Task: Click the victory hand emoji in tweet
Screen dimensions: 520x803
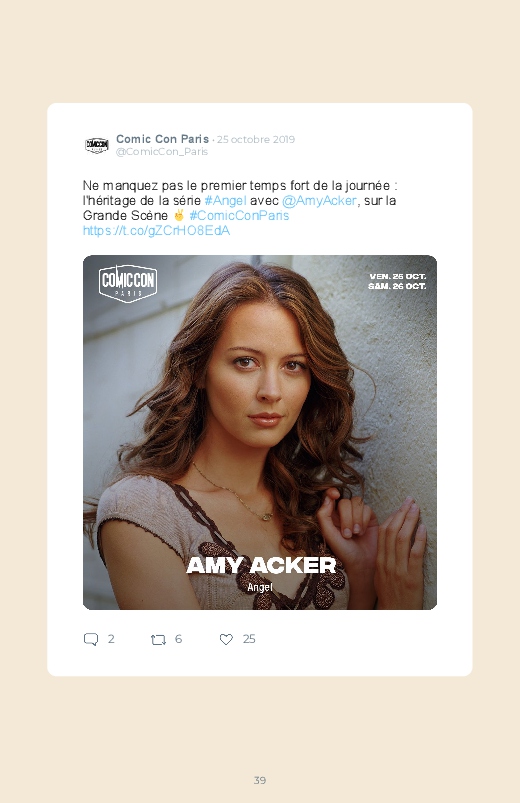Action: click(x=179, y=215)
